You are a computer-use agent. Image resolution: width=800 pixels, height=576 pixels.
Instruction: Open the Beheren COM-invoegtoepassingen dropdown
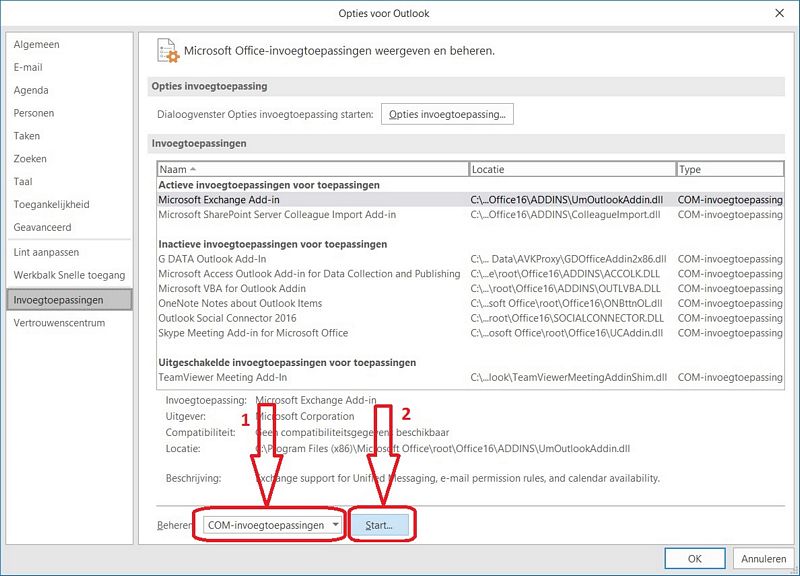tap(272, 525)
